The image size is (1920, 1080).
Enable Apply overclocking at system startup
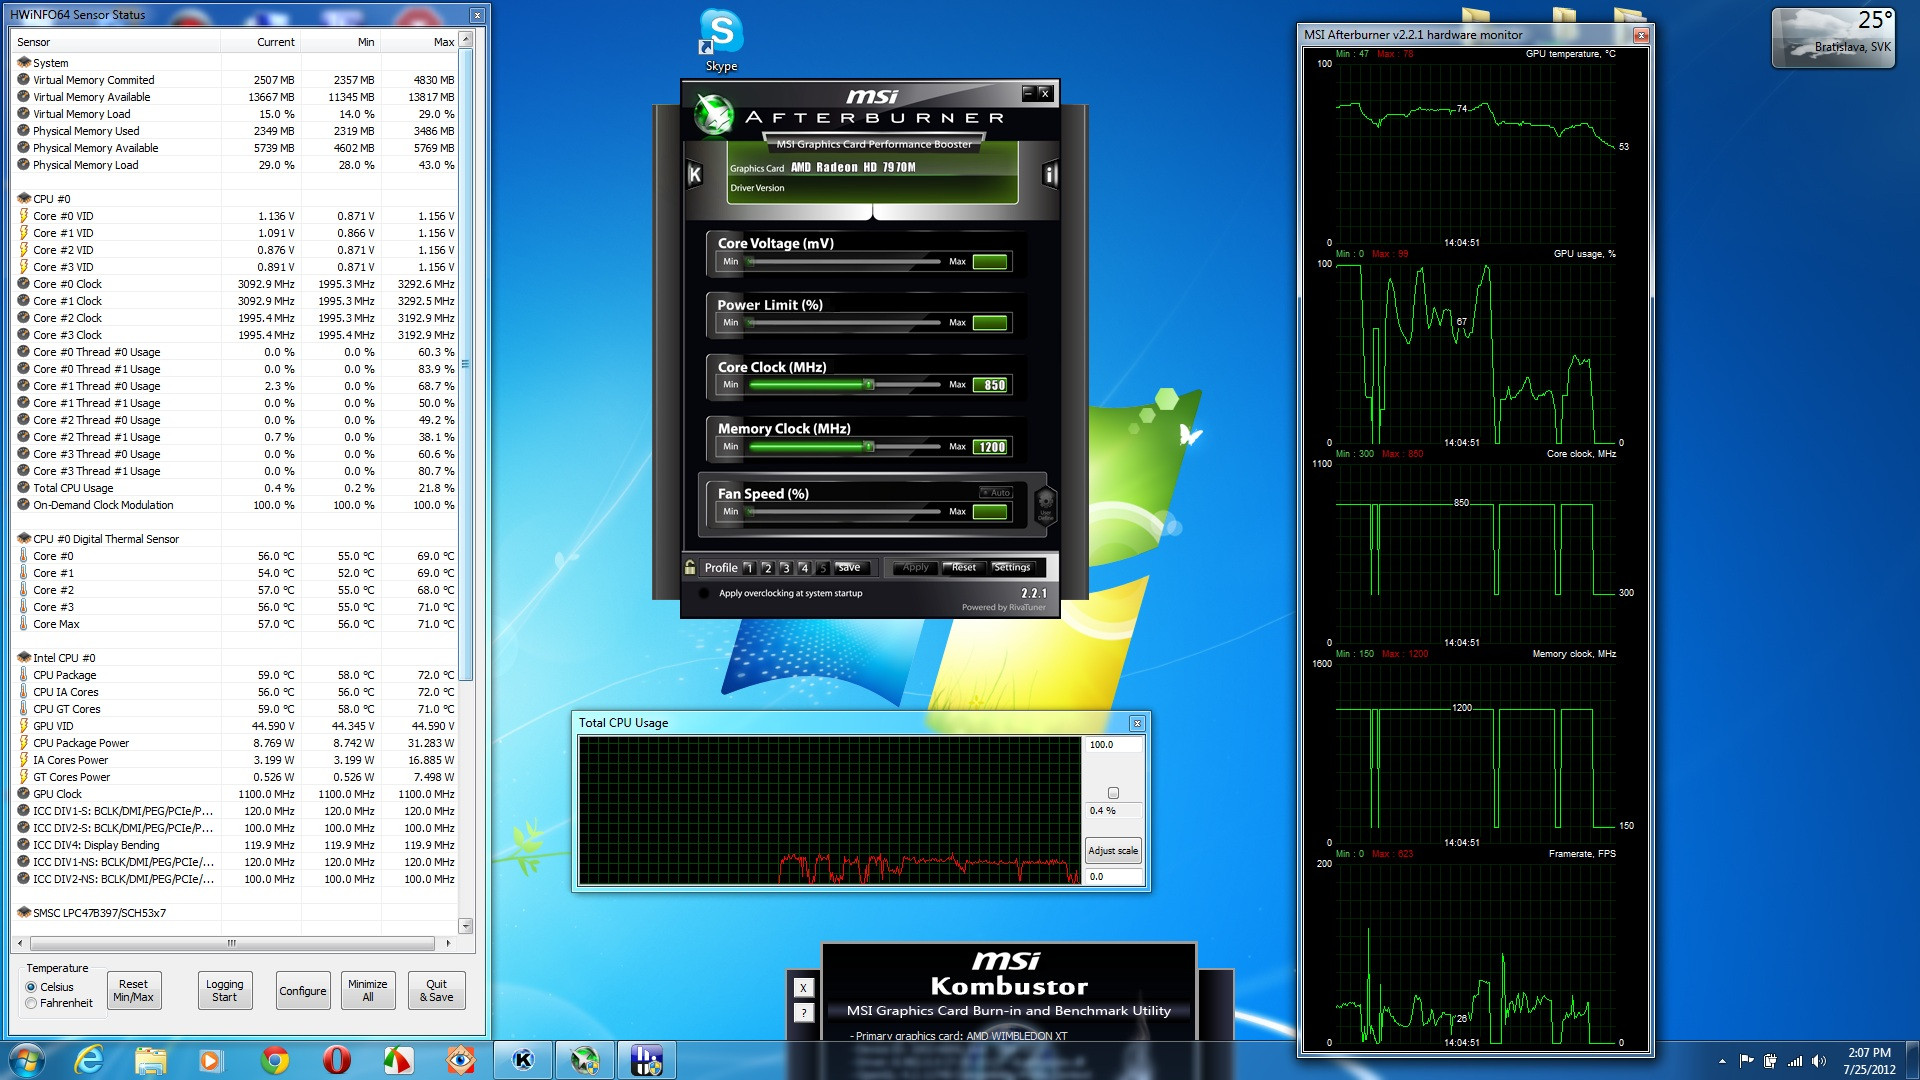click(x=704, y=593)
